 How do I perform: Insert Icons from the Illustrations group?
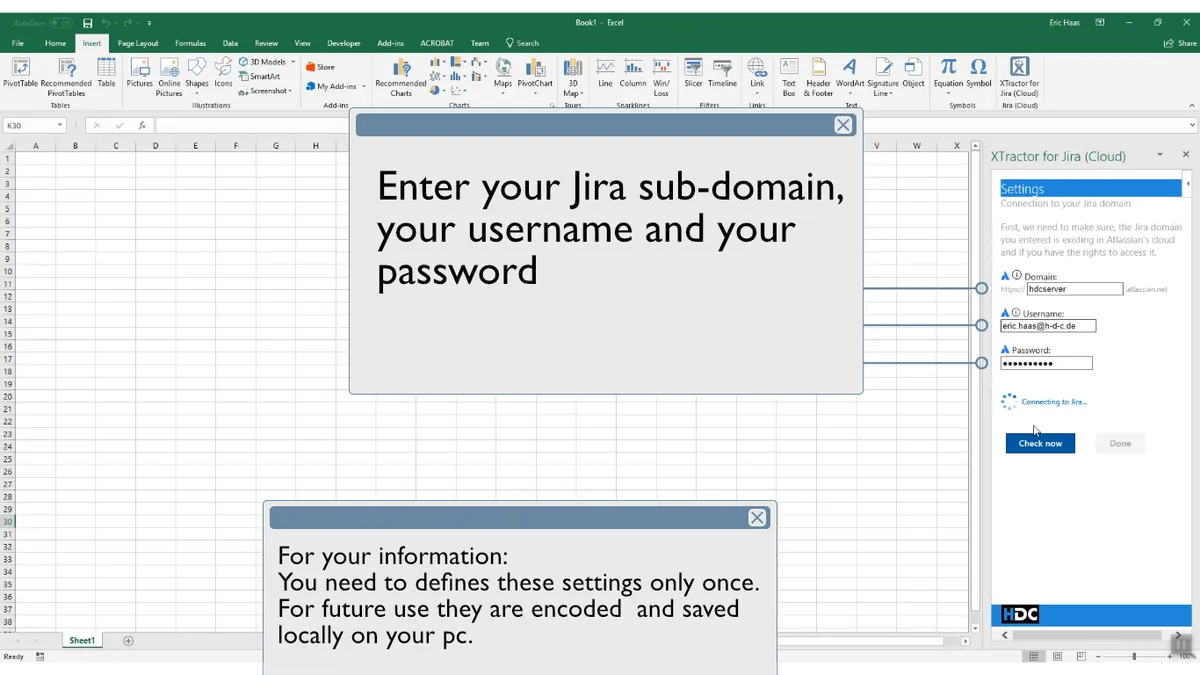coord(223,73)
